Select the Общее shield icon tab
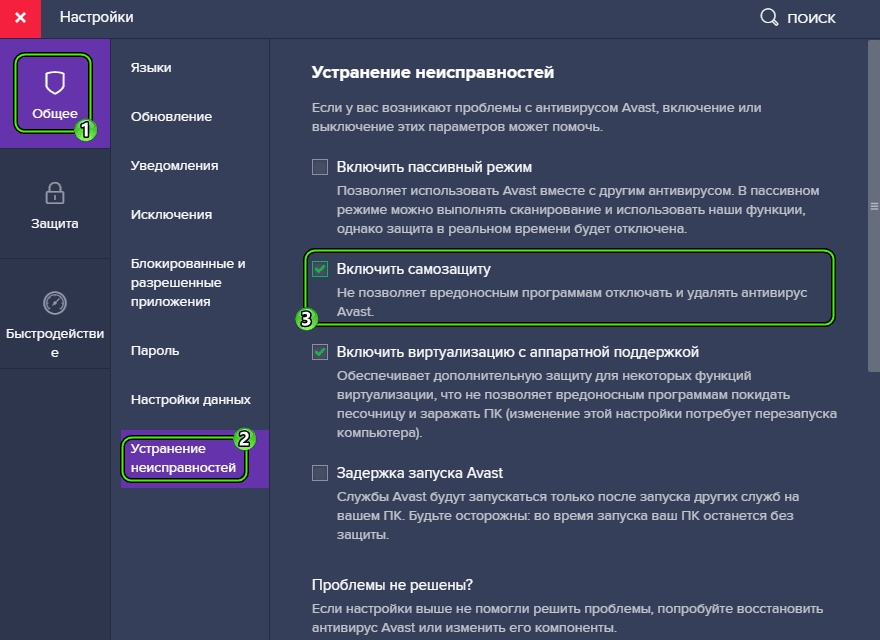The width and height of the screenshot is (880, 640). tap(54, 93)
